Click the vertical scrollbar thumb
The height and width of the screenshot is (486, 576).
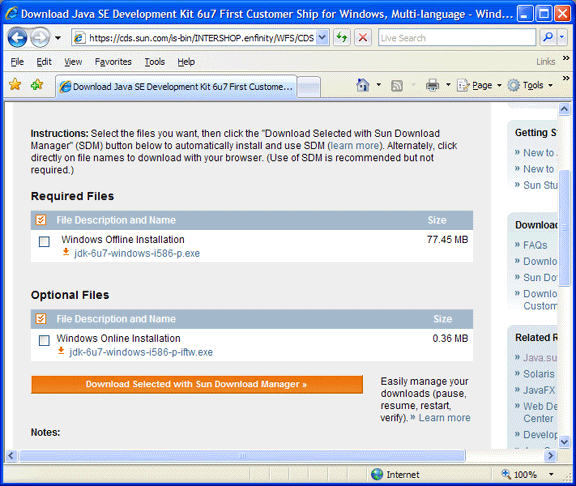(564, 228)
